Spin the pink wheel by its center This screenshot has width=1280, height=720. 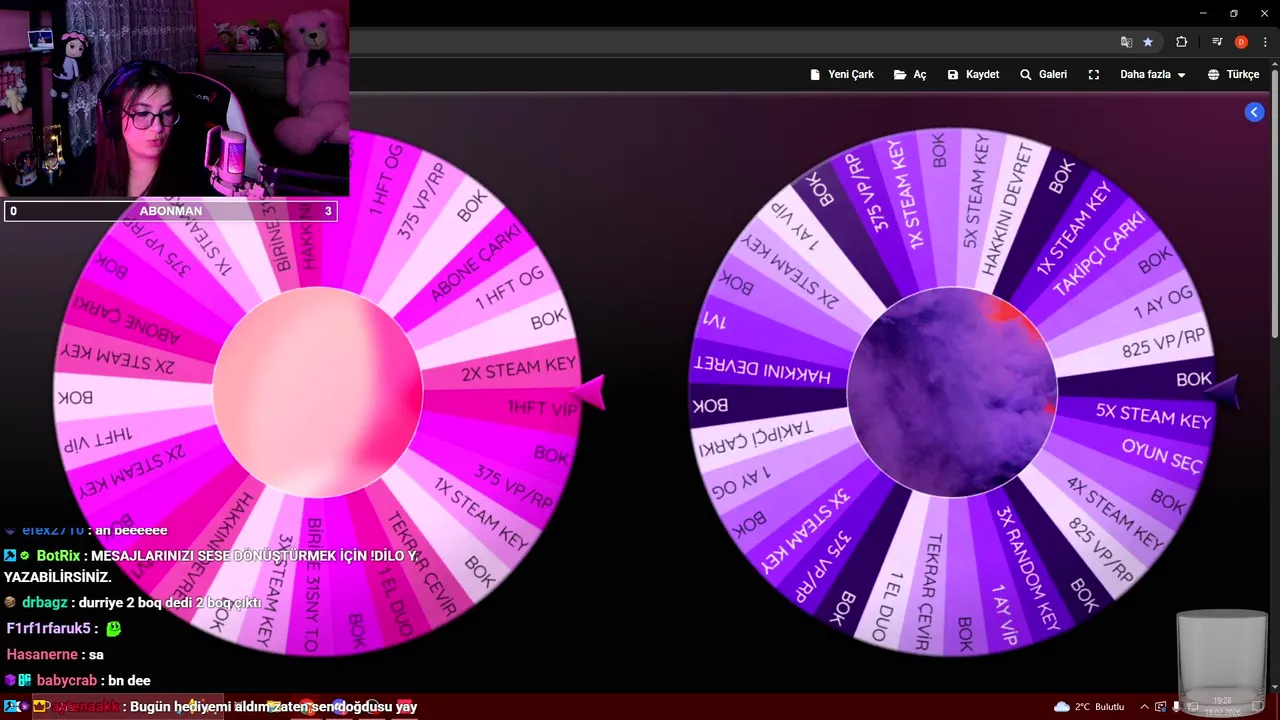(x=318, y=392)
